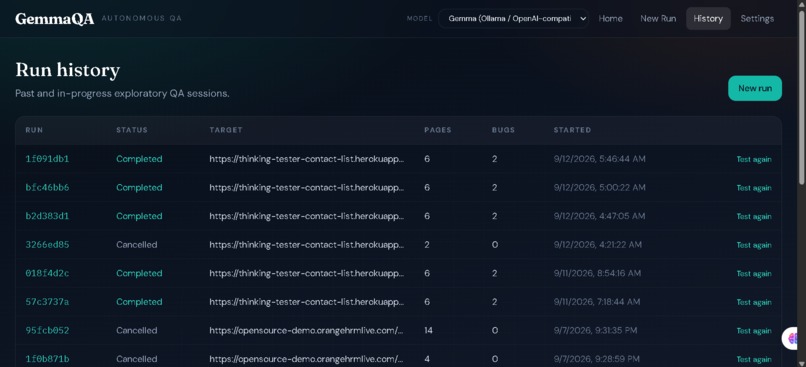Click the Run history heading

pyautogui.click(x=67, y=70)
